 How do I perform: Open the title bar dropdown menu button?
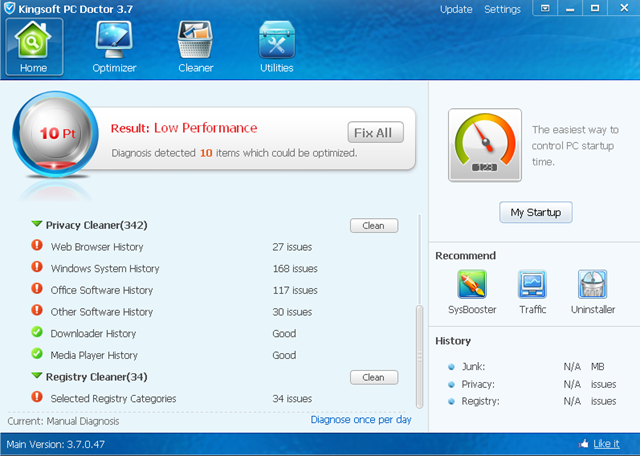tap(545, 8)
